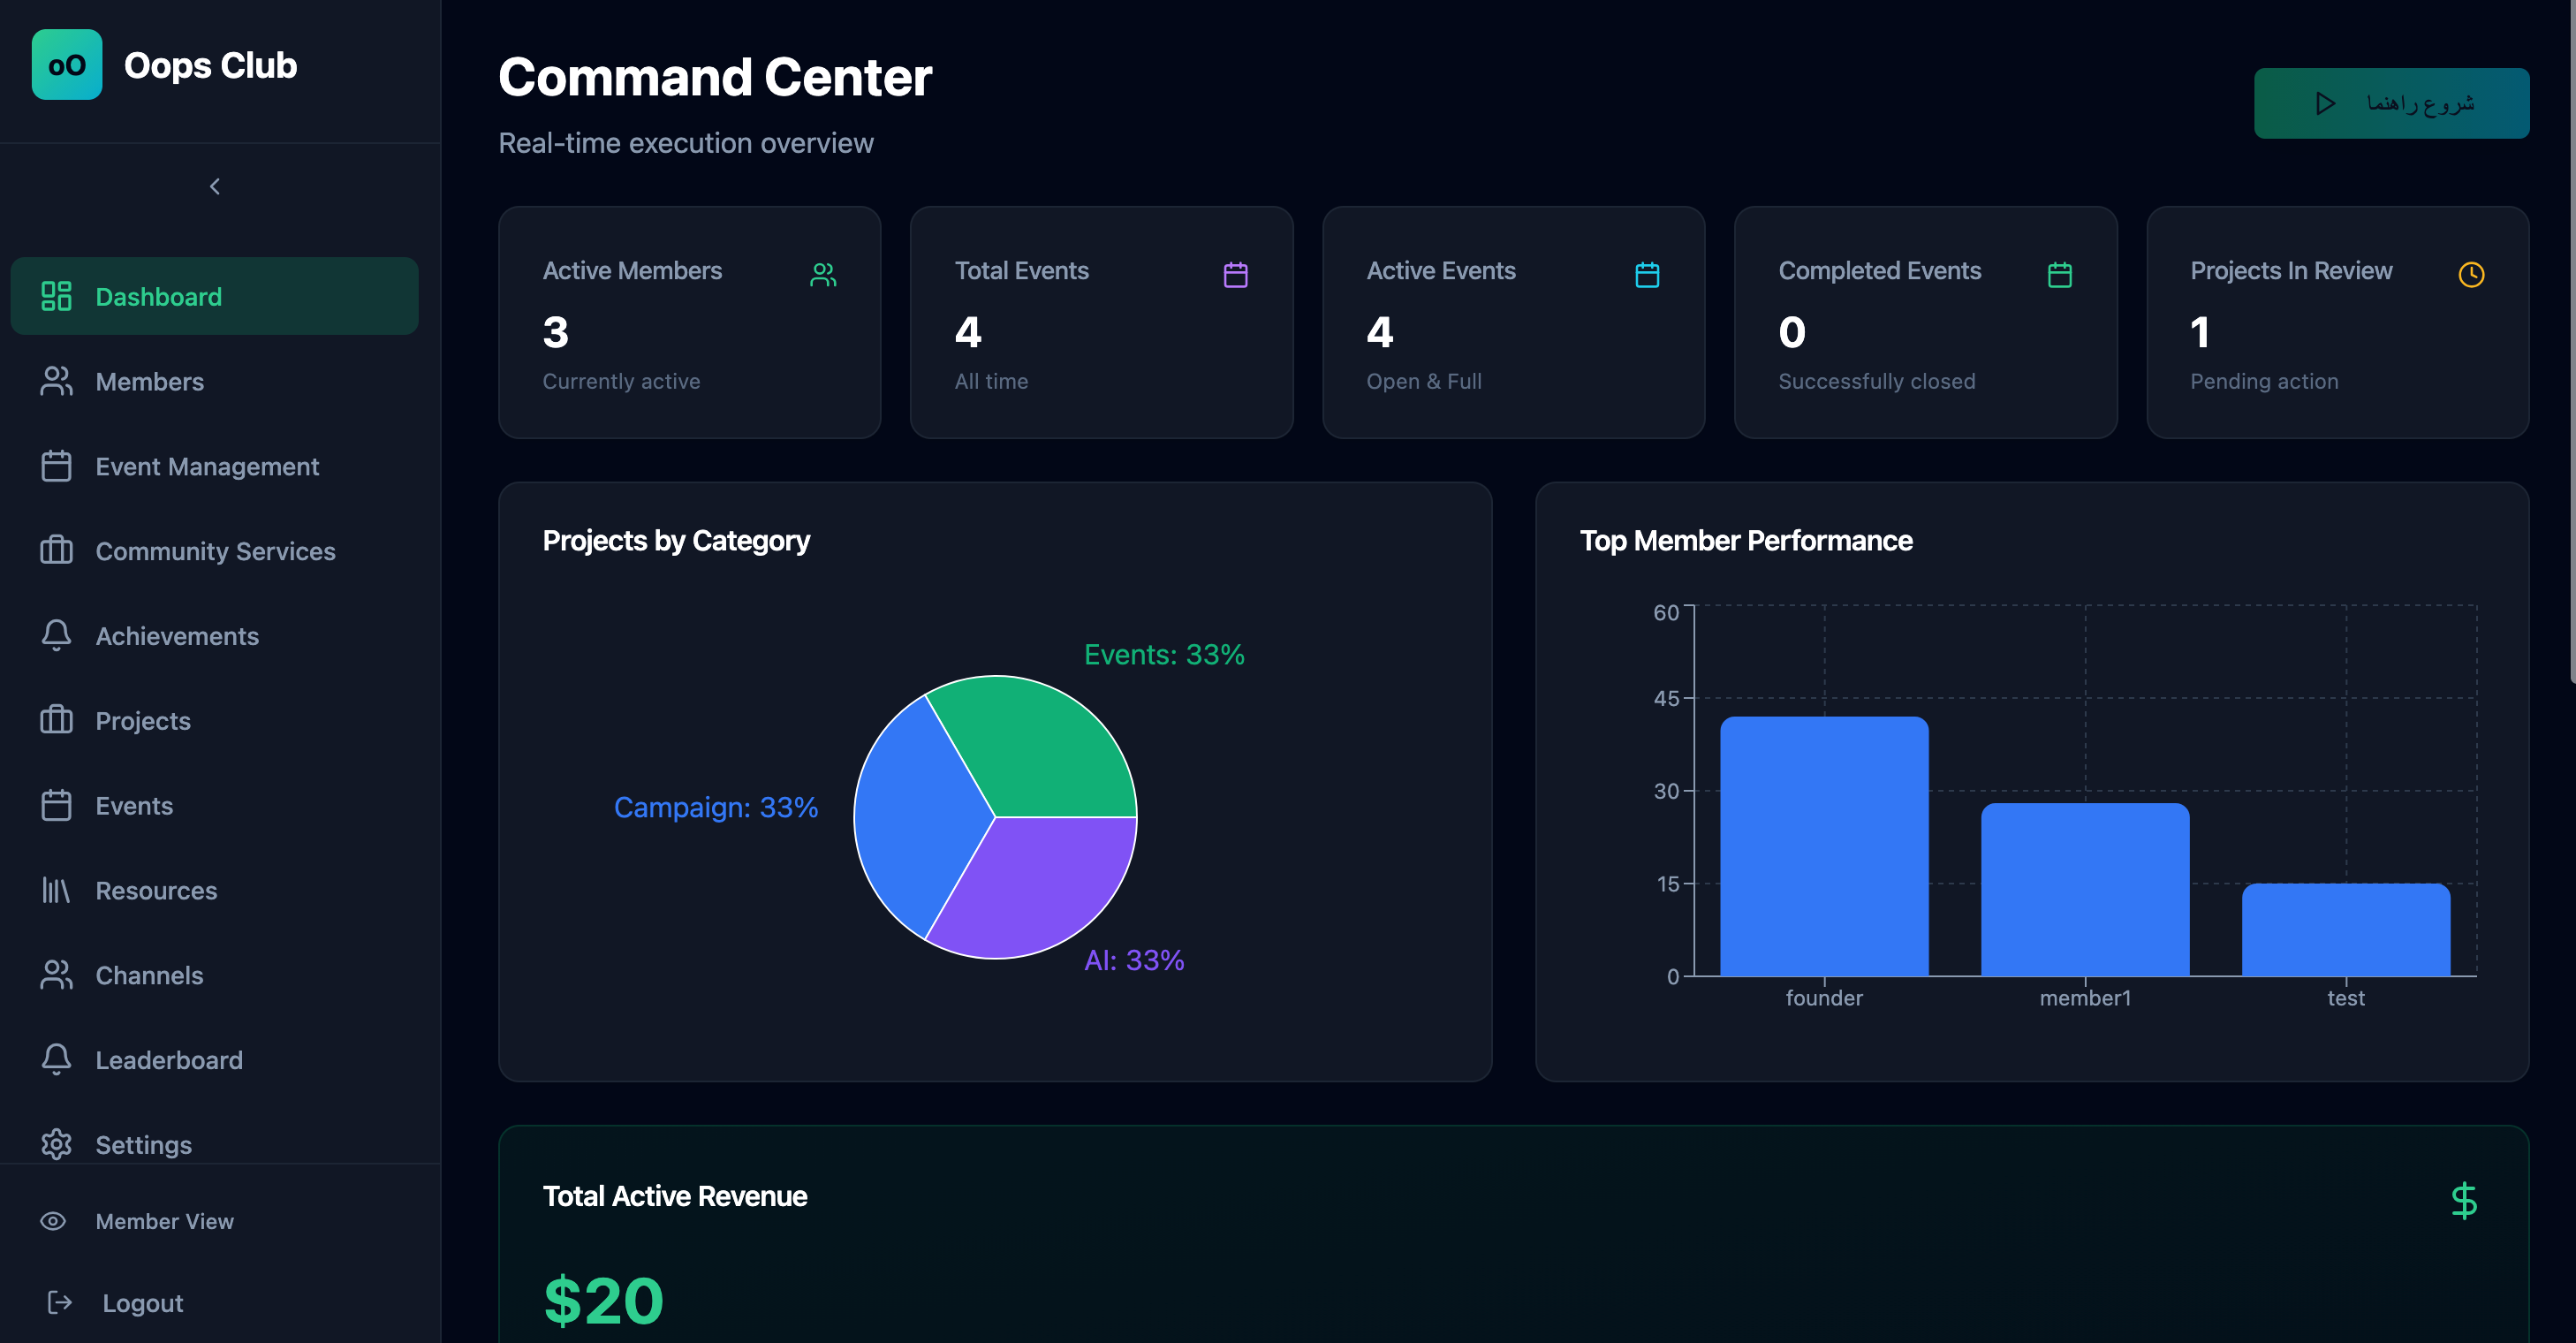Open the Achievements page
2576x1343 pixels.
[x=214, y=636]
